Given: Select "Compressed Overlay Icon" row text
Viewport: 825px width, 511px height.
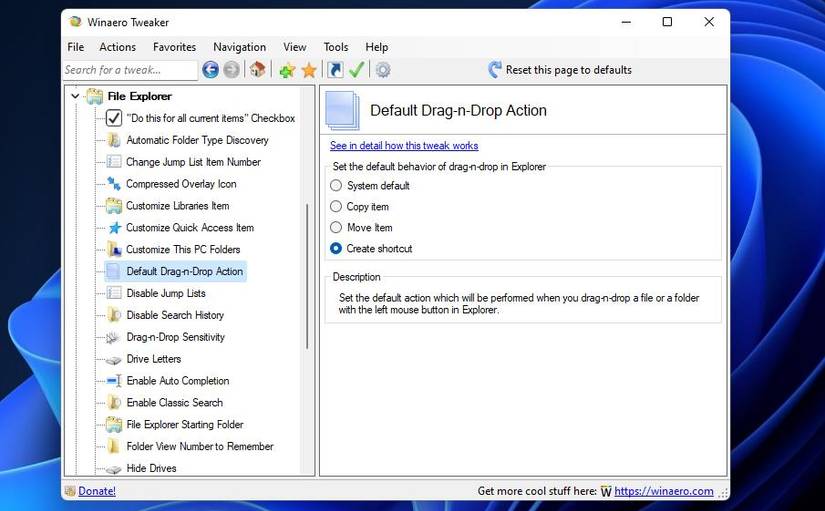Looking at the screenshot, I should coord(181,184).
